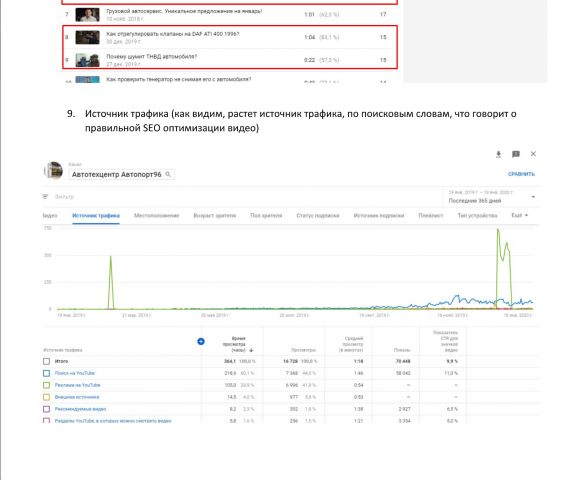Switch to the Источник подписки tab
The image size is (579, 480).
pyautogui.click(x=379, y=216)
